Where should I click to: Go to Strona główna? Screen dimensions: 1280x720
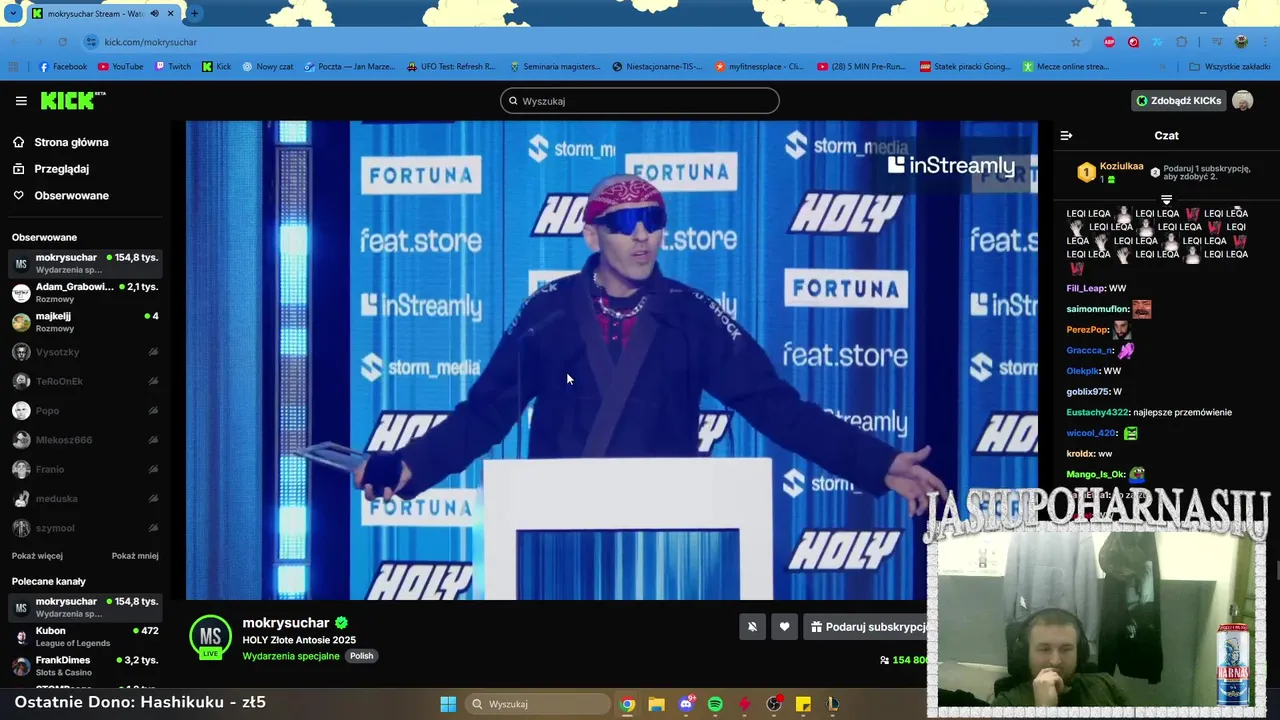[x=71, y=142]
